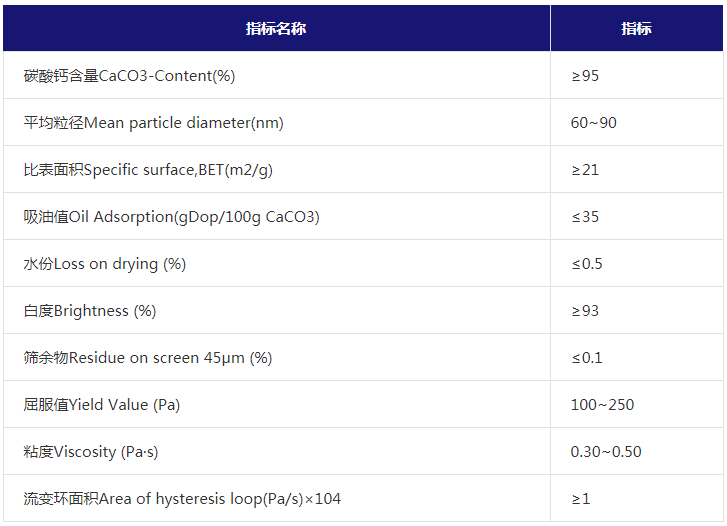Screen dimensions: 727x526
Task: Click the 指标 column header
Action: pos(635,28)
